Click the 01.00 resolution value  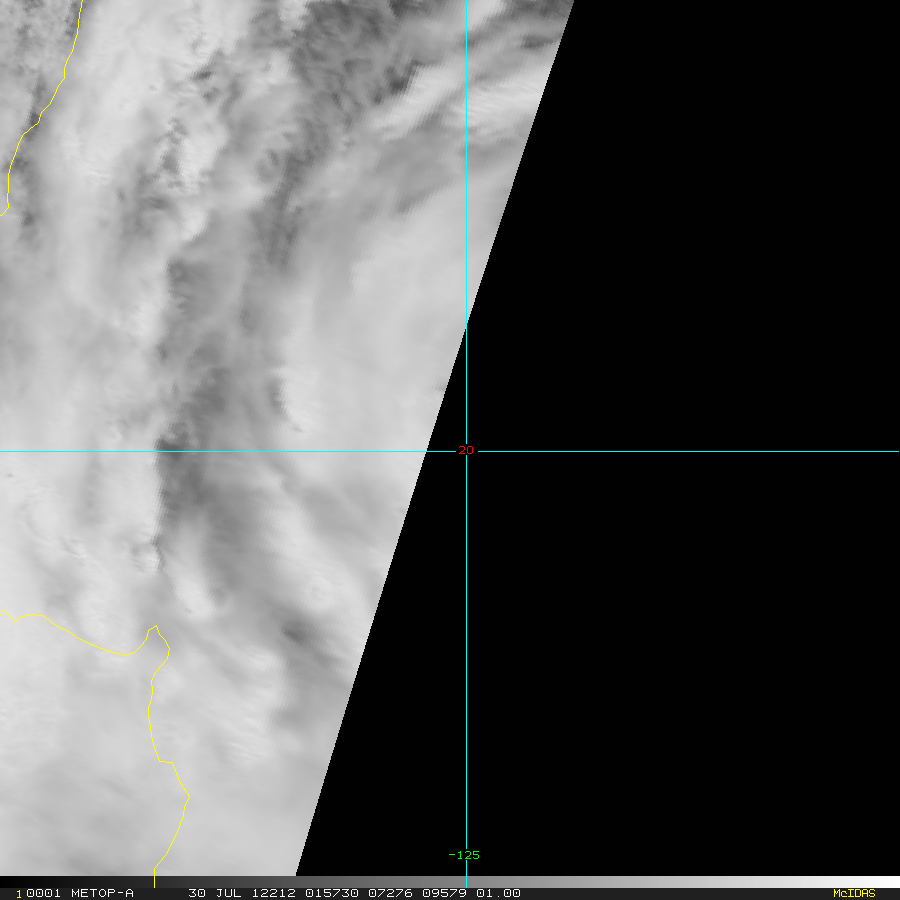tap(498, 893)
